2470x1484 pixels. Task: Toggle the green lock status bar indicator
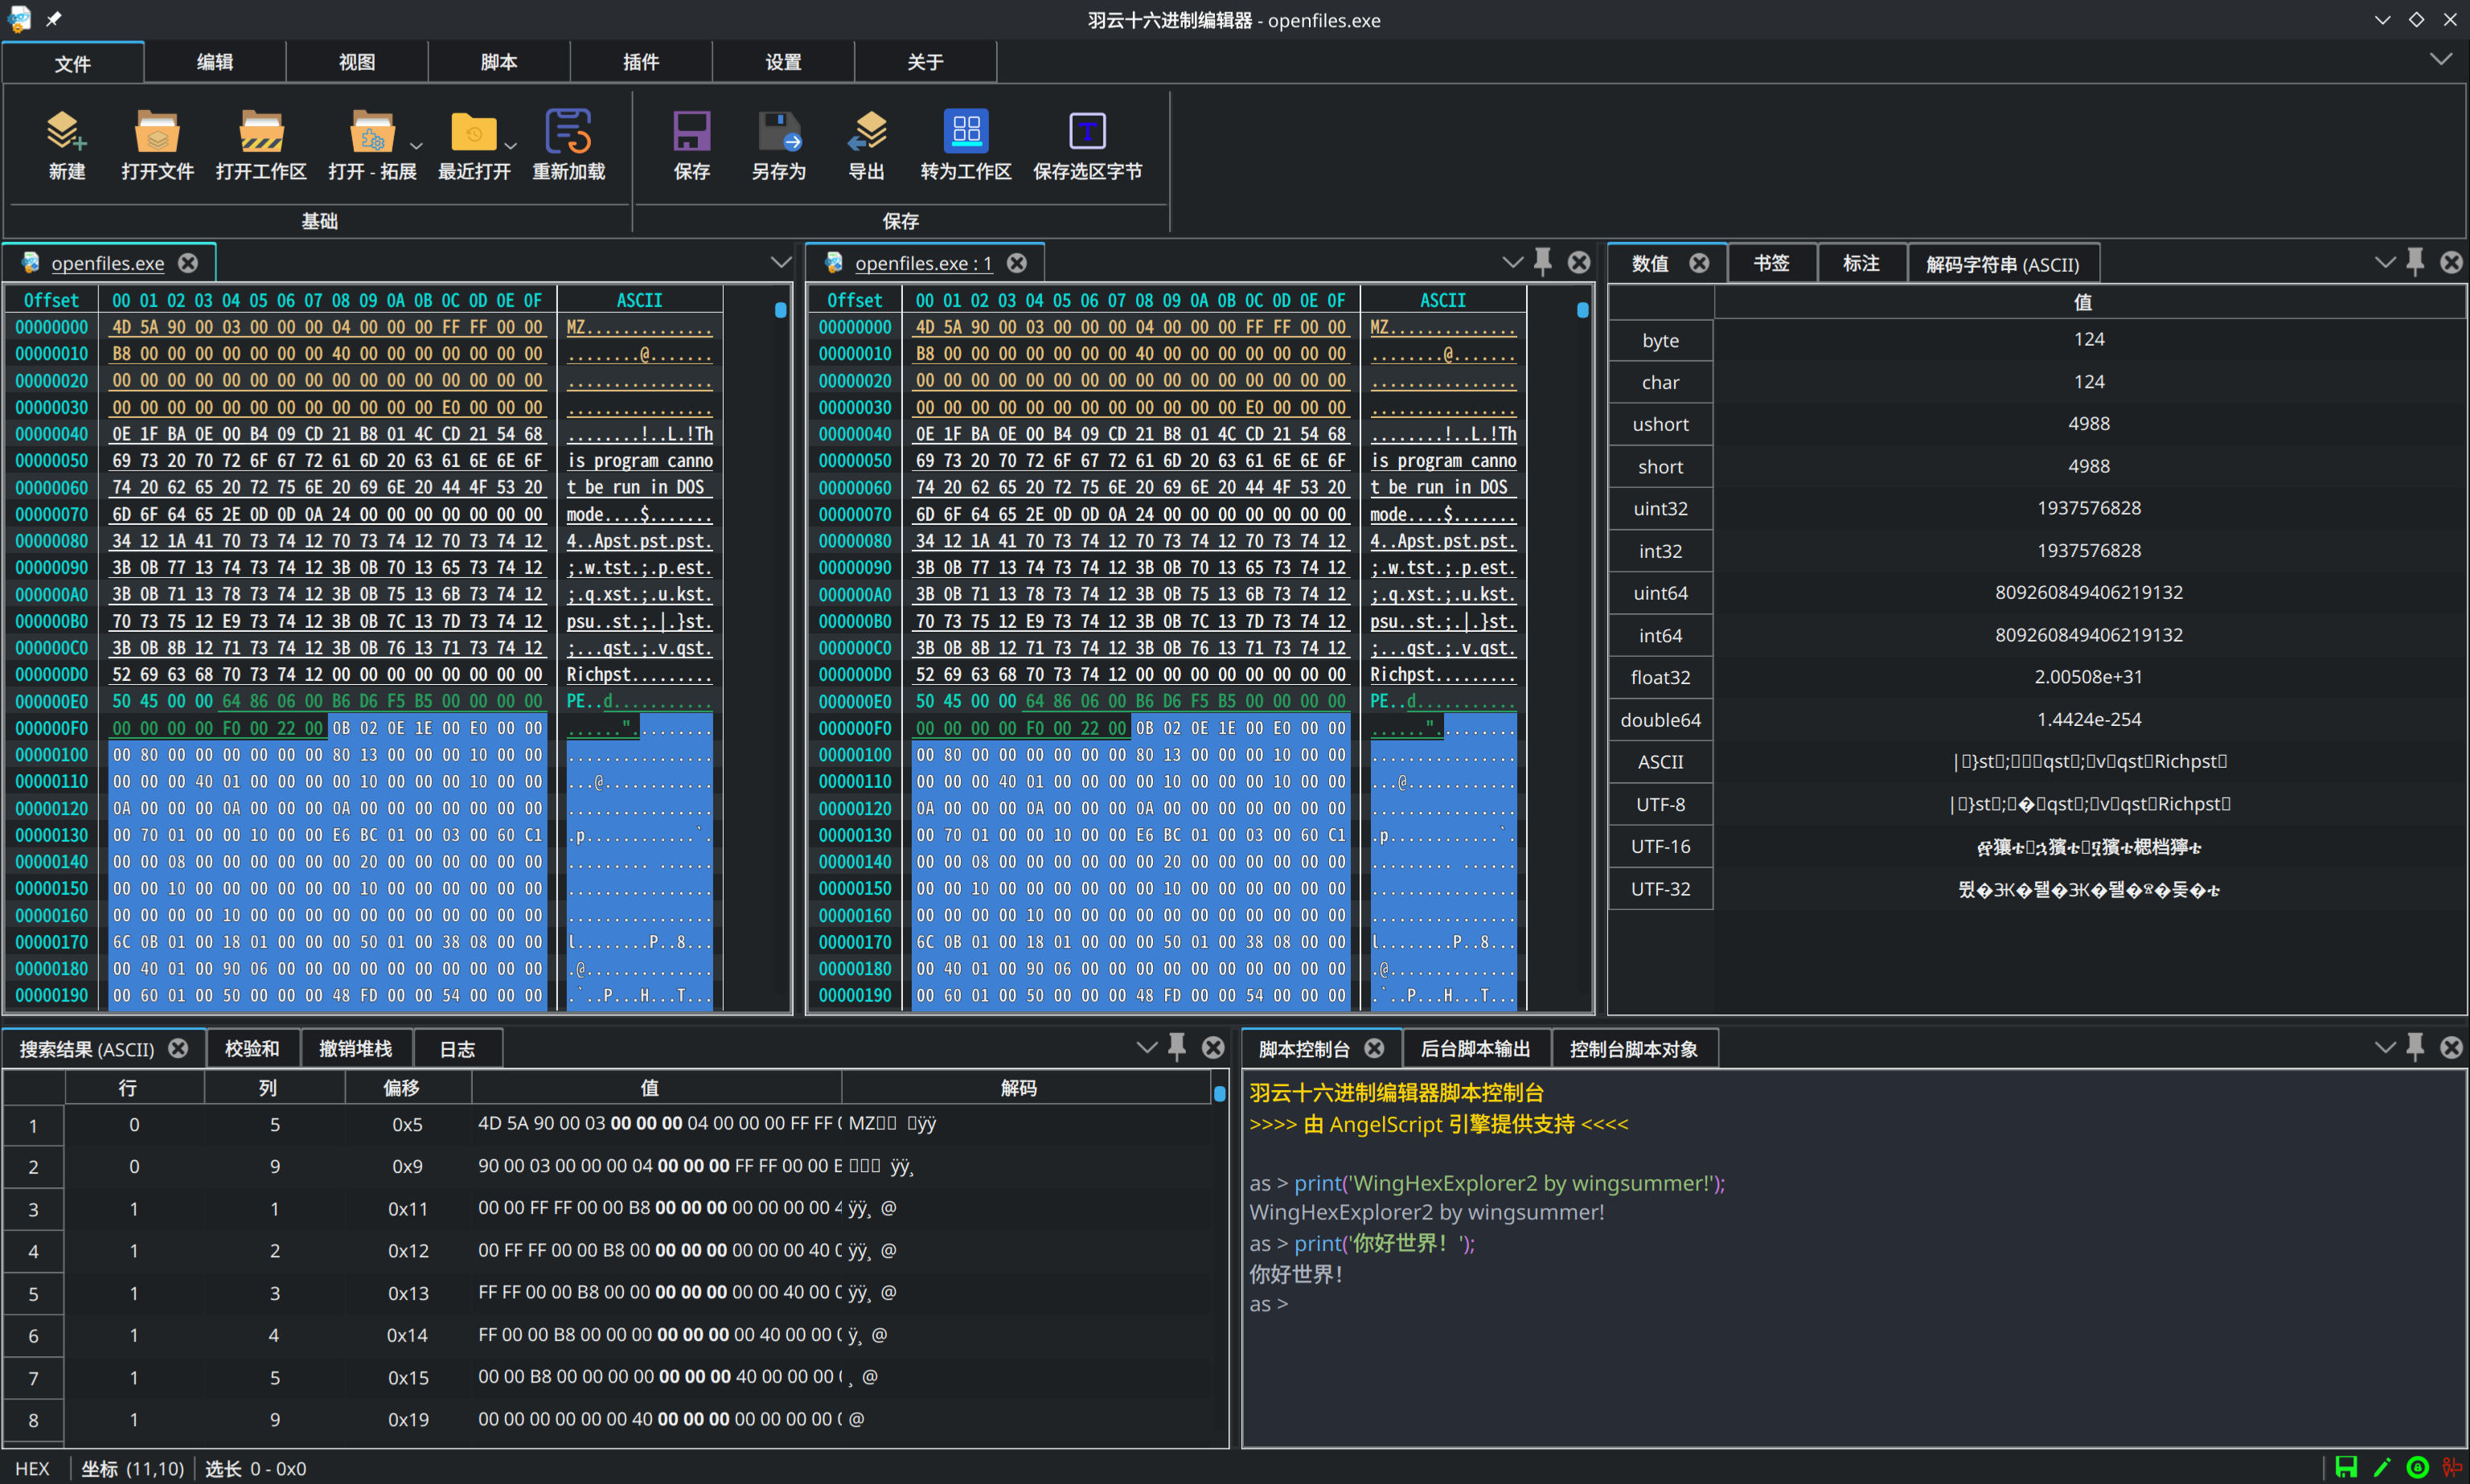pos(2417,1467)
